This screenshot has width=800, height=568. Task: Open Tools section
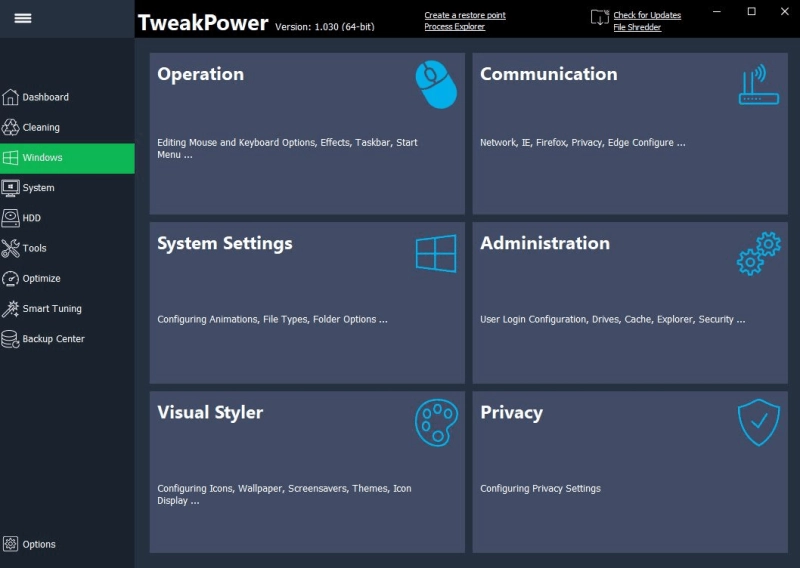click(67, 248)
